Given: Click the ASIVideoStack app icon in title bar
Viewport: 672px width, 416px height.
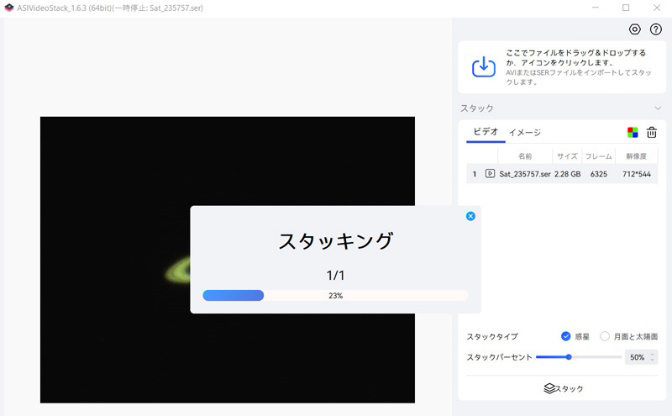Looking at the screenshot, I should click(x=9, y=7).
